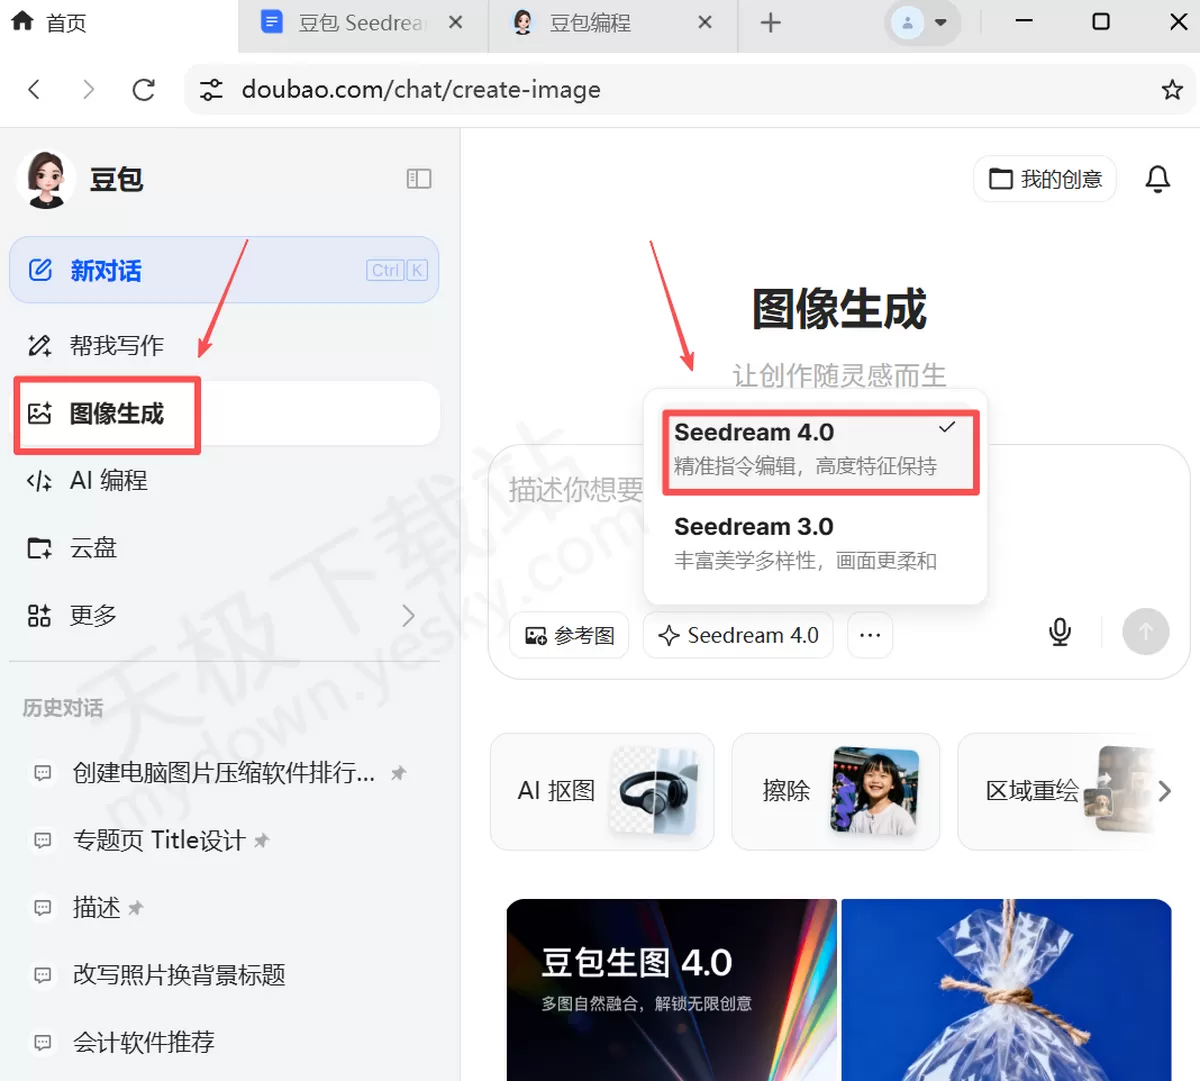Click the microphone voice input icon
Screen dimensions: 1200x1081
tap(1060, 632)
